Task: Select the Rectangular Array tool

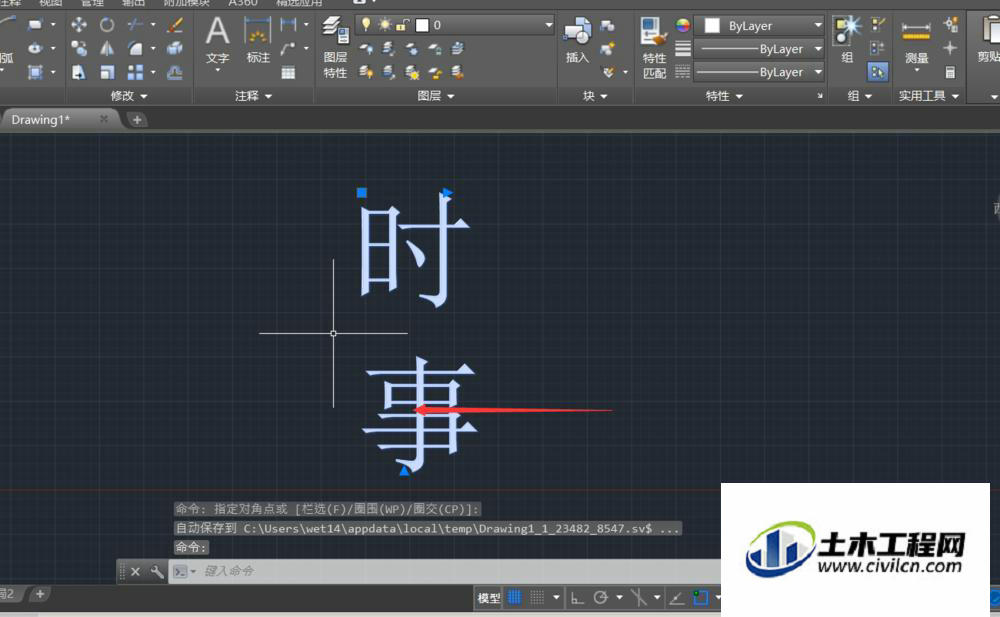Action: click(x=135, y=72)
